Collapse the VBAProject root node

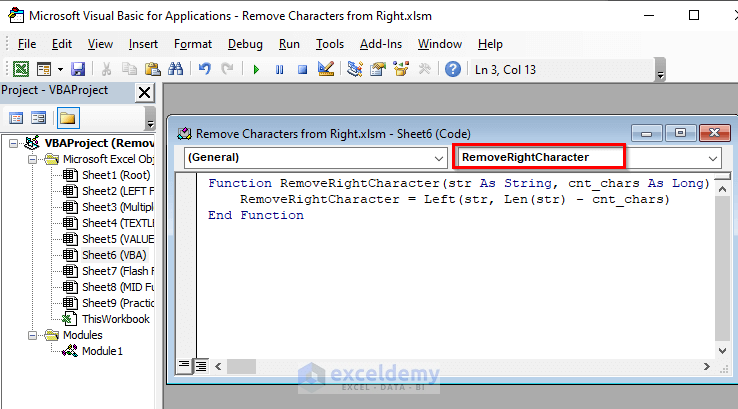pyautogui.click(x=14, y=143)
